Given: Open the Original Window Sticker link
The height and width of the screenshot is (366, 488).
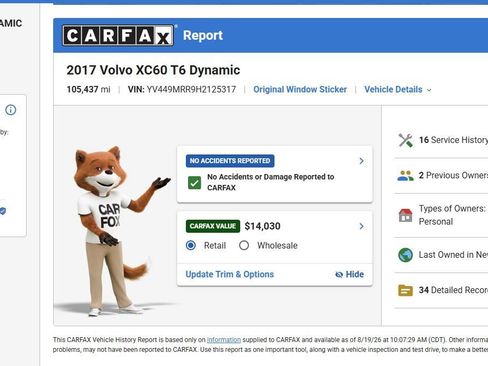Looking at the screenshot, I should (x=300, y=89).
